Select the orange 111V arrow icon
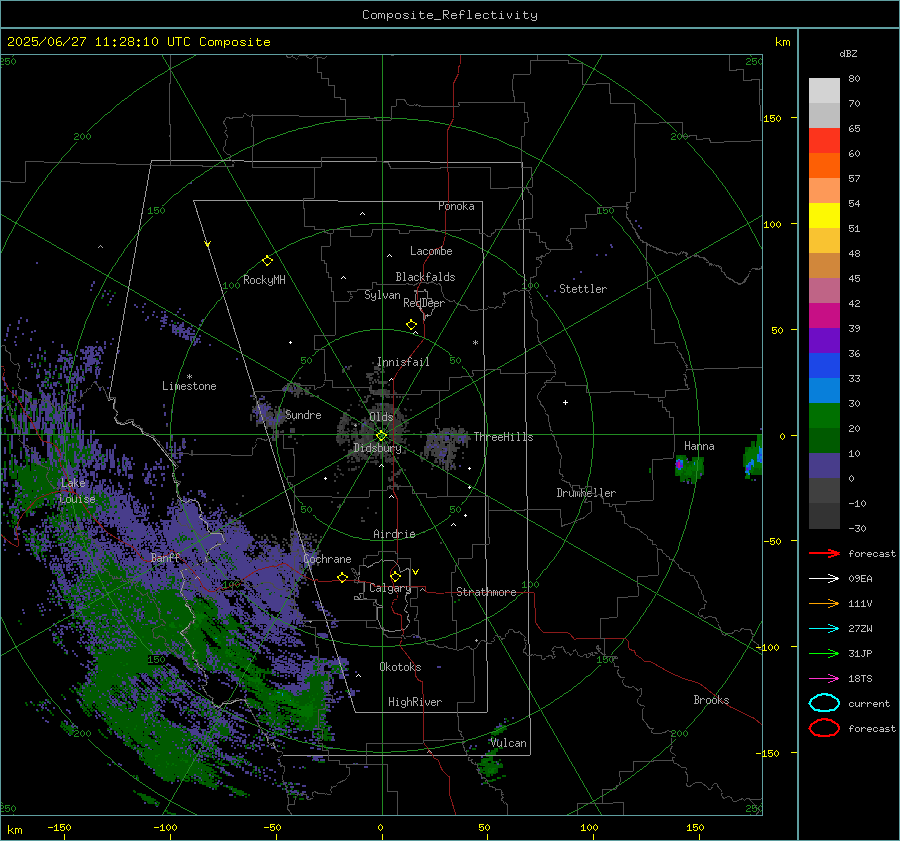The width and height of the screenshot is (900, 841). (824, 603)
